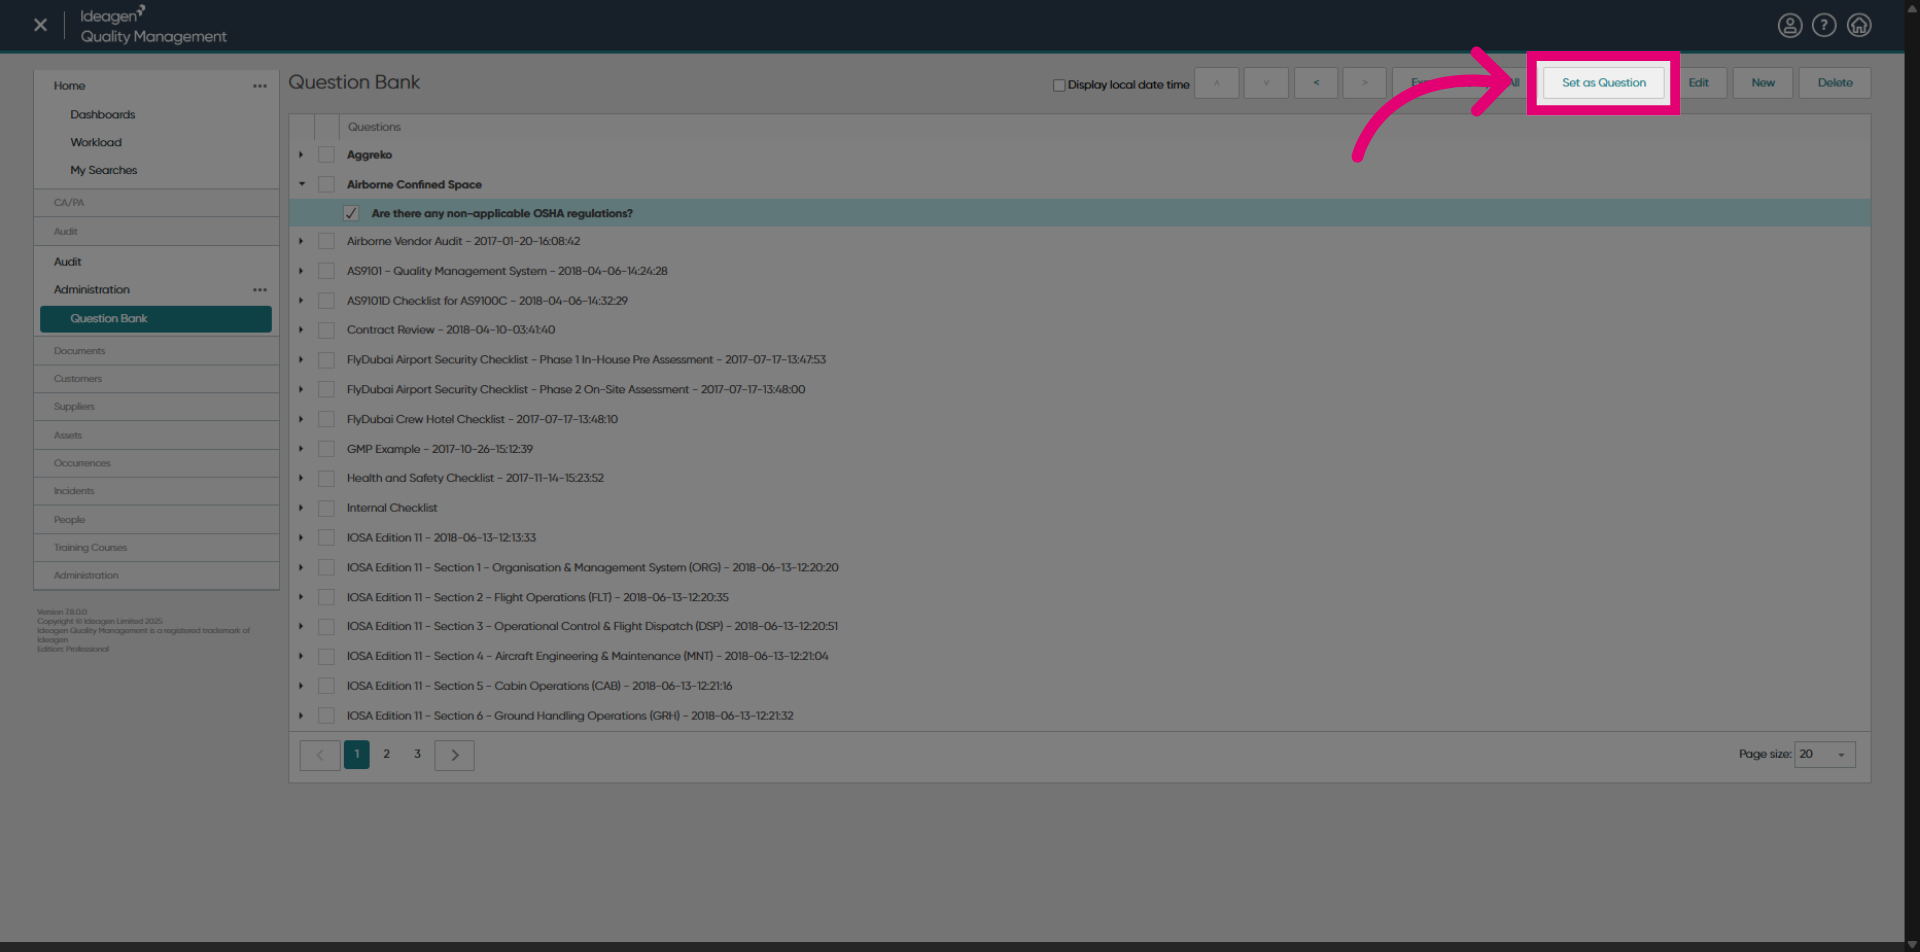The image size is (1920, 952).
Task: Select current page 1 button
Action: pos(357,755)
